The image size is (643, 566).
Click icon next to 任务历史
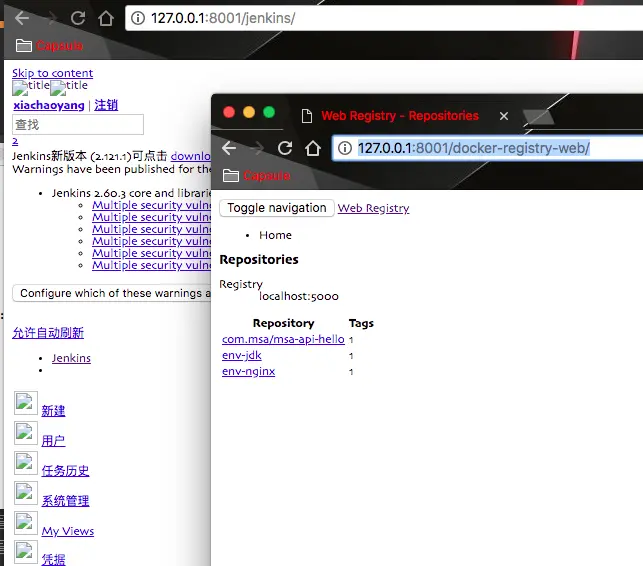26,463
